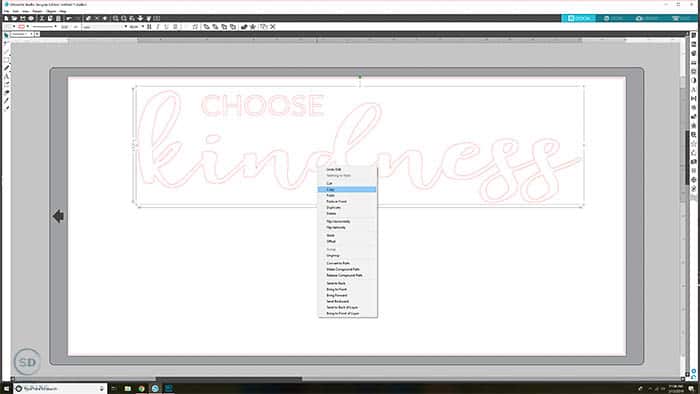This screenshot has width=700, height=394.
Task: Click the Zoom In magnifier icon
Action: [x=116, y=18]
